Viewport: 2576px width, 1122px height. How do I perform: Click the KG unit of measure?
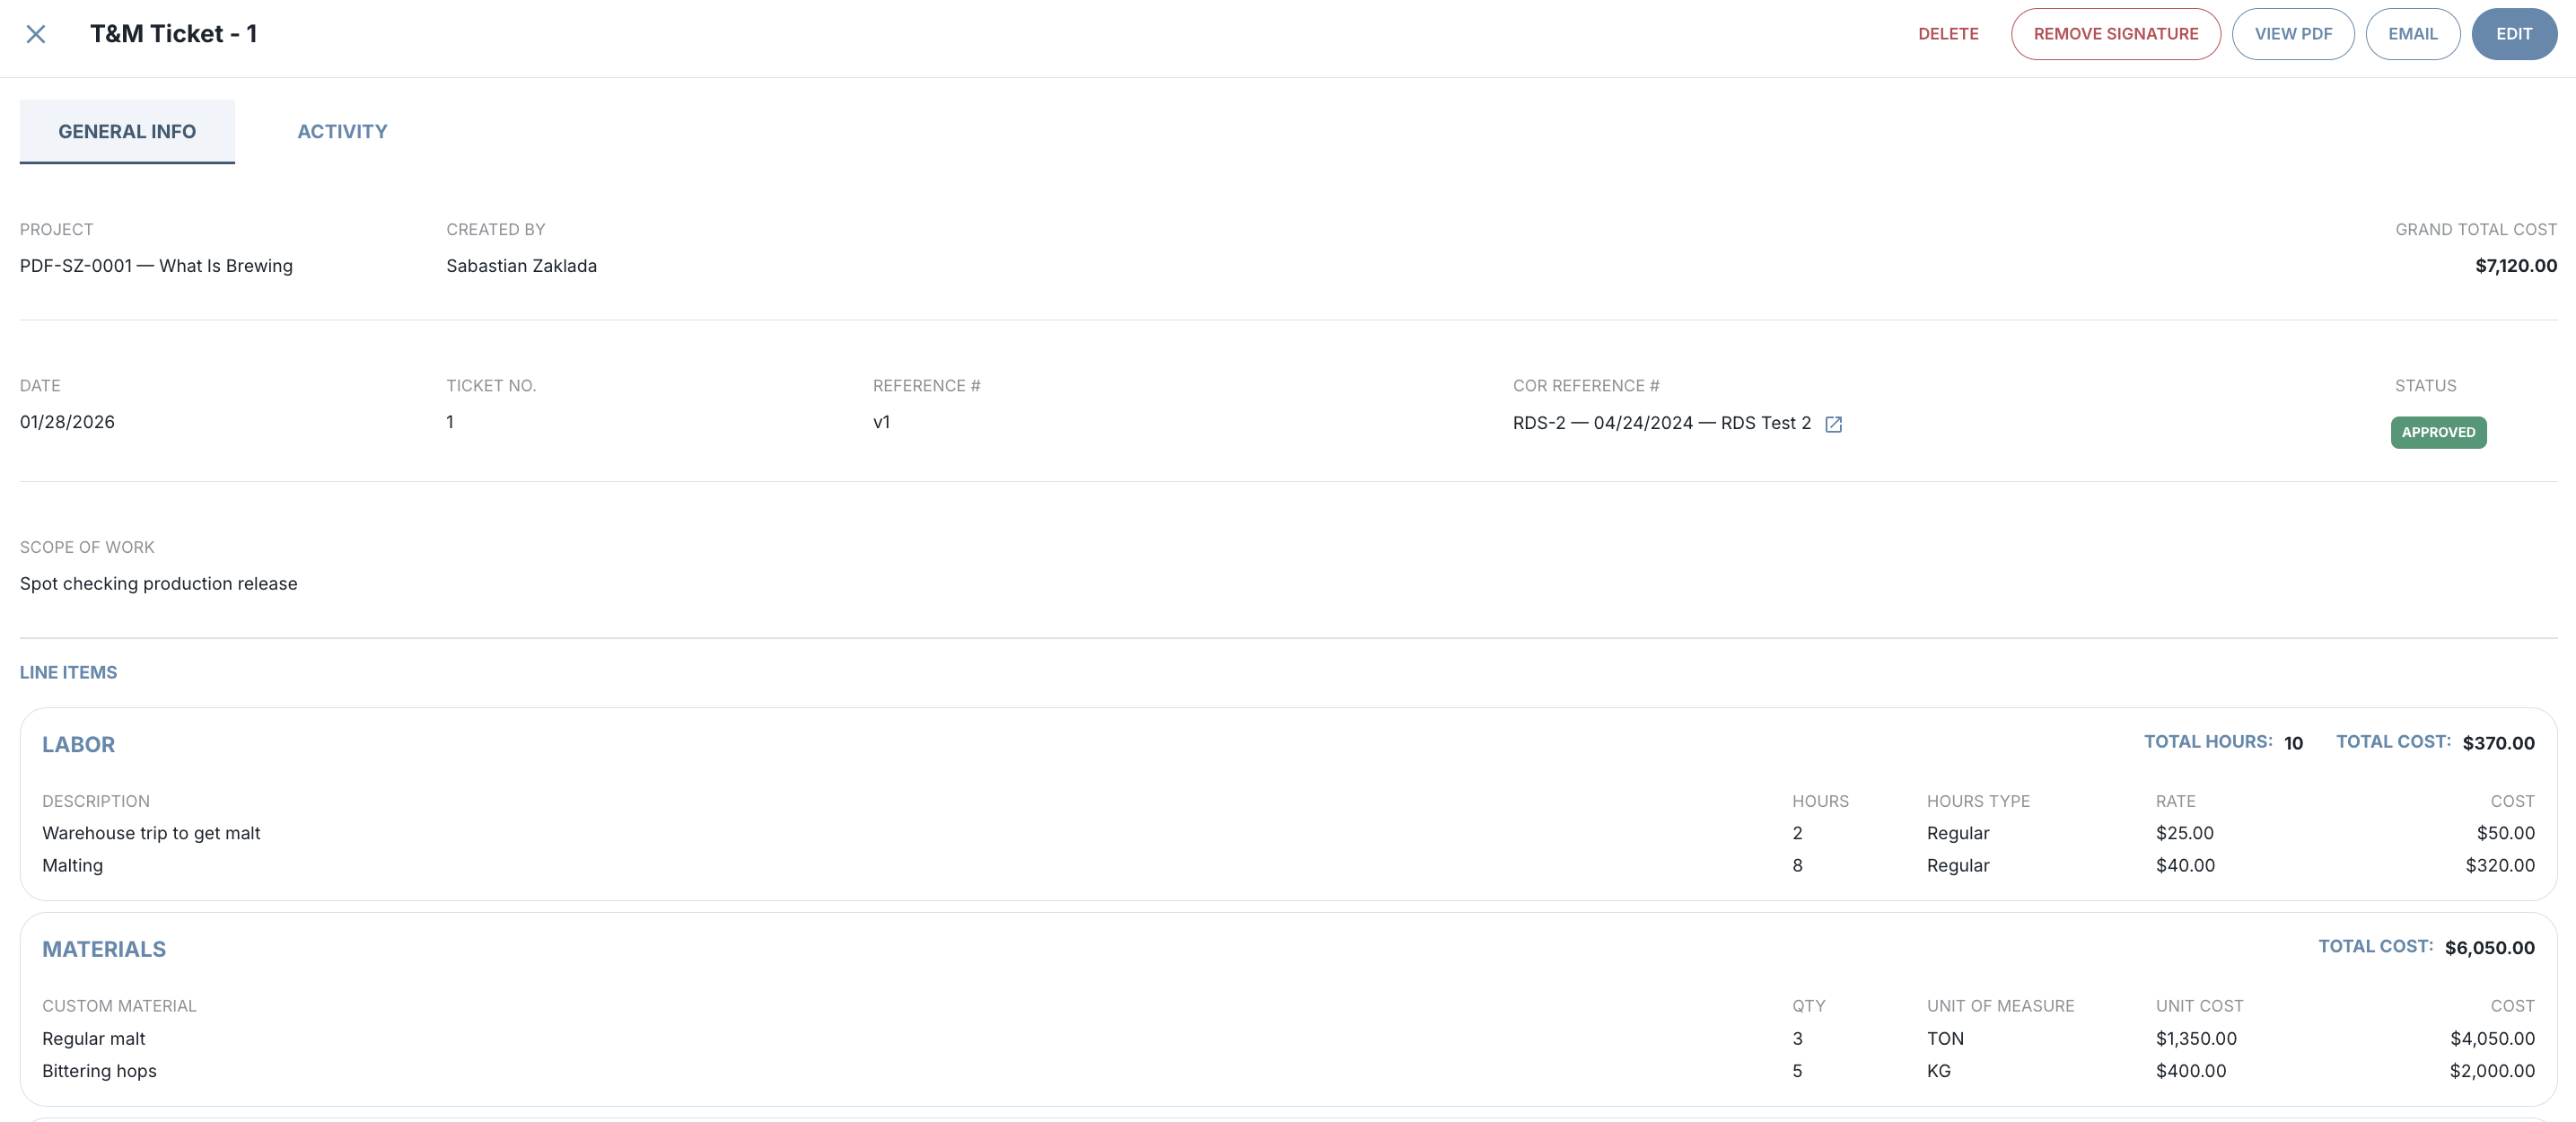(x=1938, y=1071)
